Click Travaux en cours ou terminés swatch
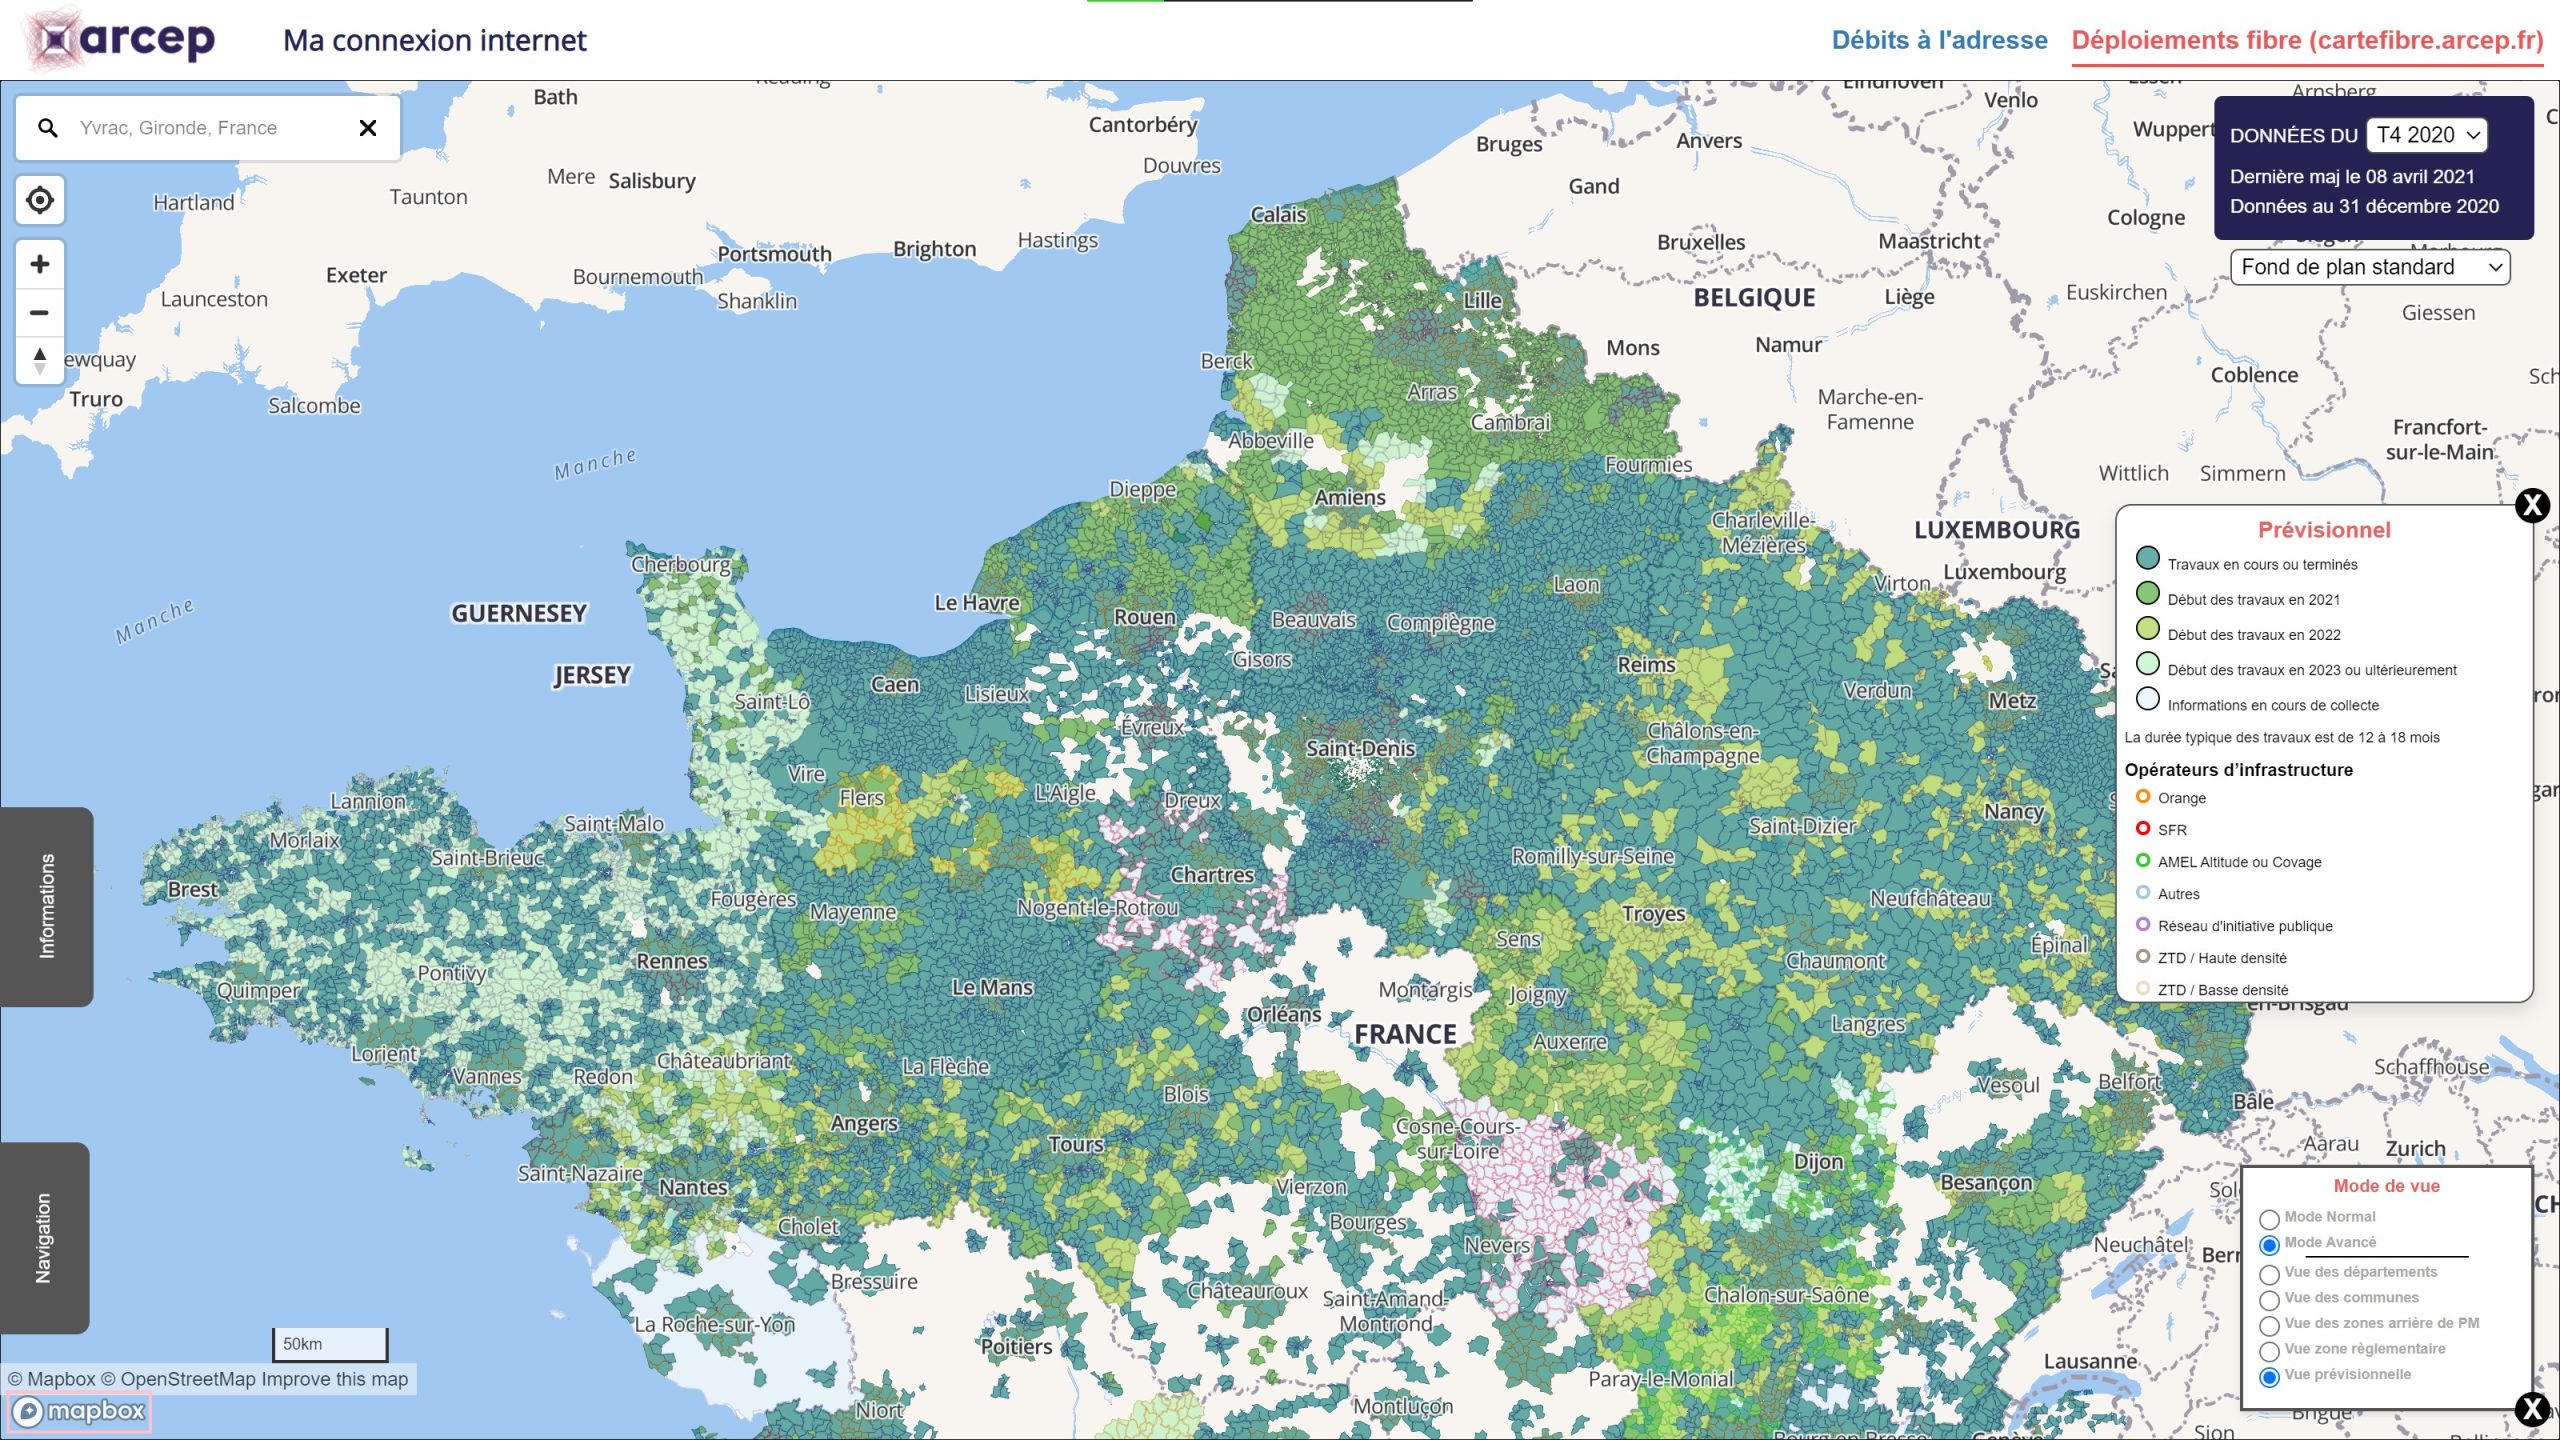This screenshot has width=2560, height=1440. (x=2148, y=558)
